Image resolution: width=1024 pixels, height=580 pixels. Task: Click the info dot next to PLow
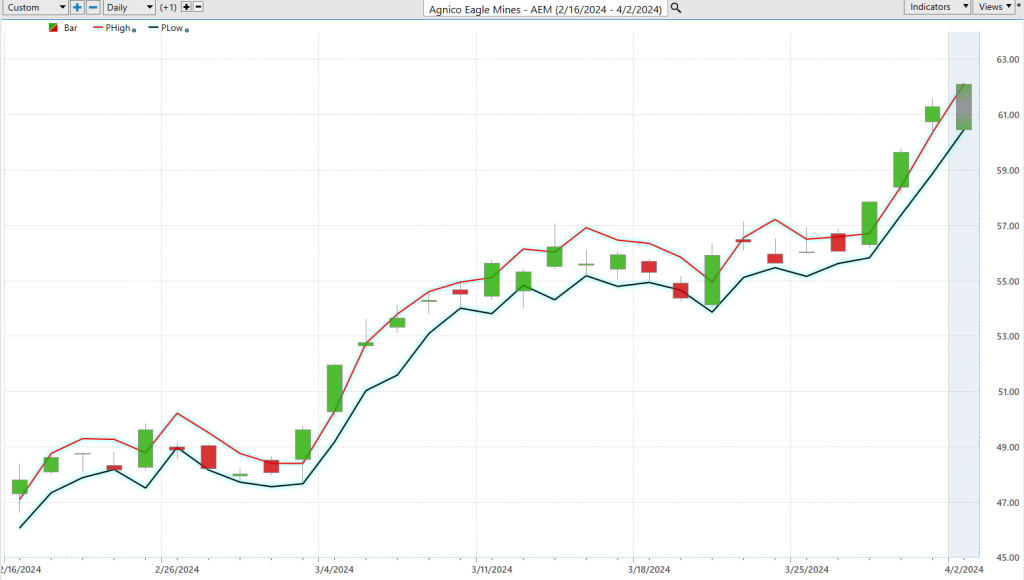point(187,30)
